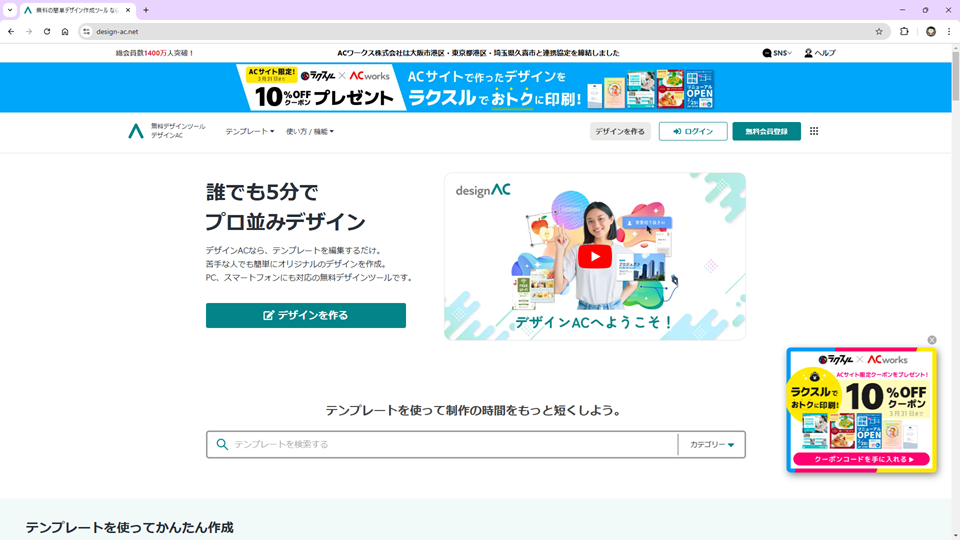960x540 pixels.
Task: Expand the 使い方 / 機能 menu
Action: coord(310,131)
